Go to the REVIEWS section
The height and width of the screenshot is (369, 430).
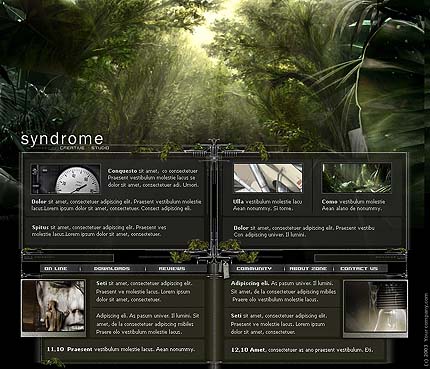tap(172, 268)
